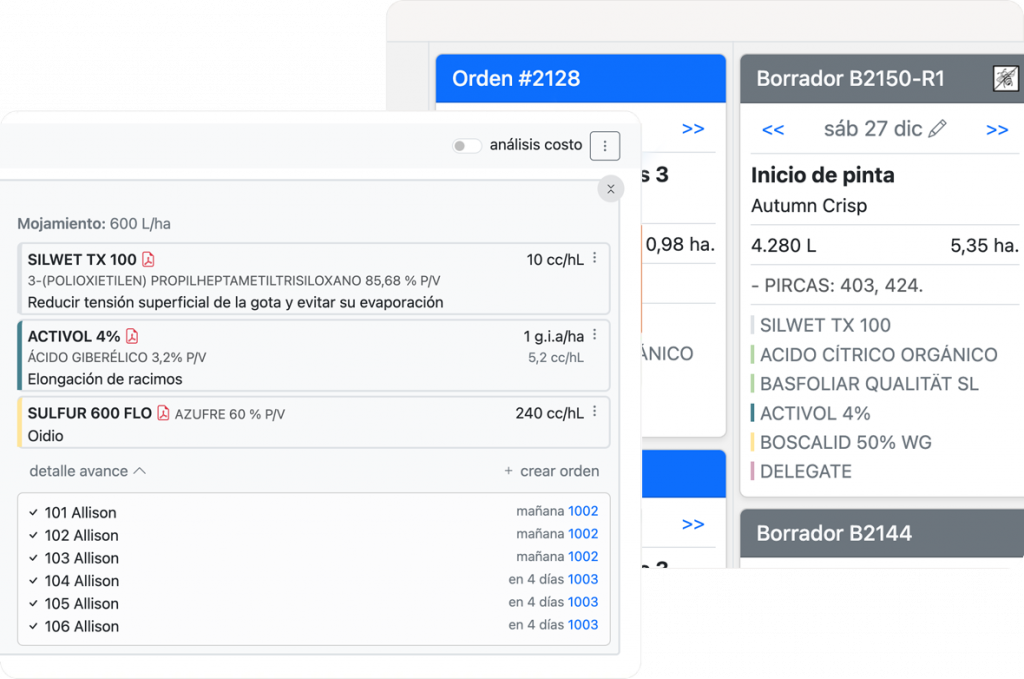Close the product detail panel

610,189
